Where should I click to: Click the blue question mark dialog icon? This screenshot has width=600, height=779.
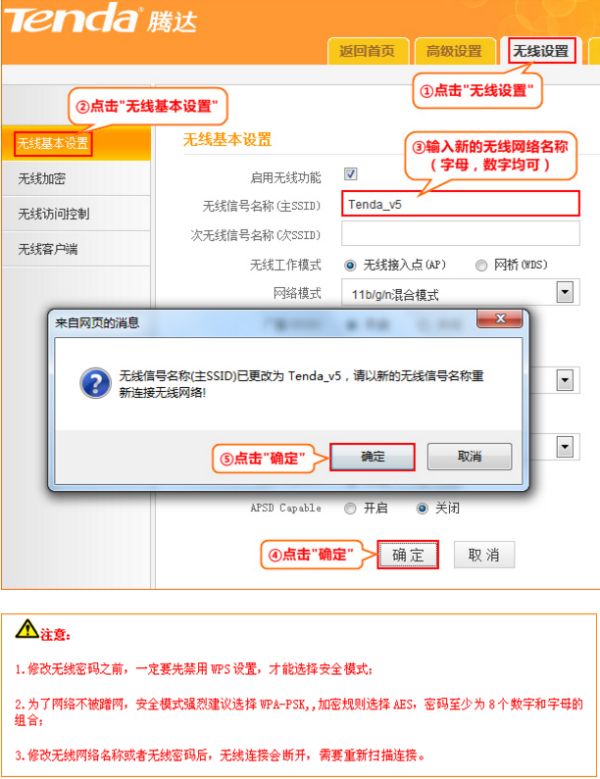[x=96, y=383]
